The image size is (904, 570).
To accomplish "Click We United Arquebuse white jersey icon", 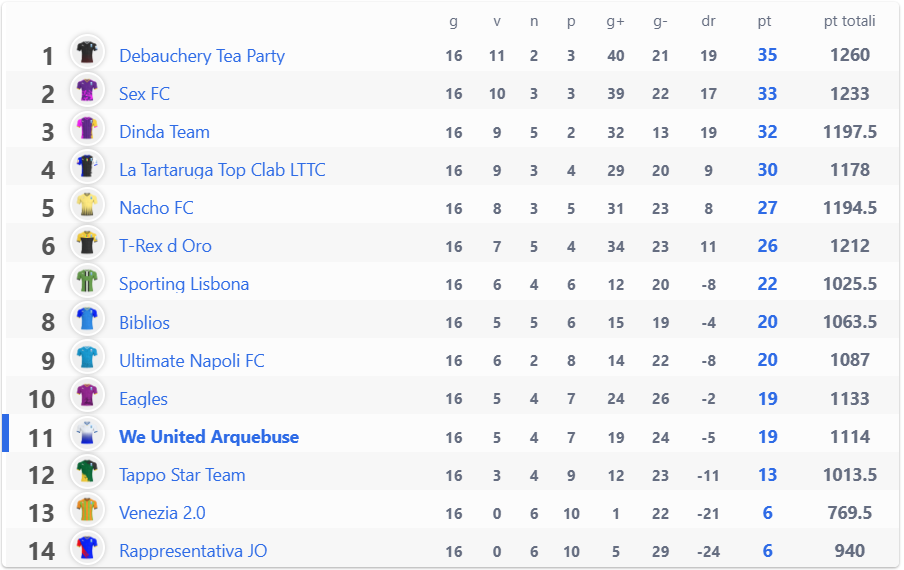I will (x=87, y=433).
